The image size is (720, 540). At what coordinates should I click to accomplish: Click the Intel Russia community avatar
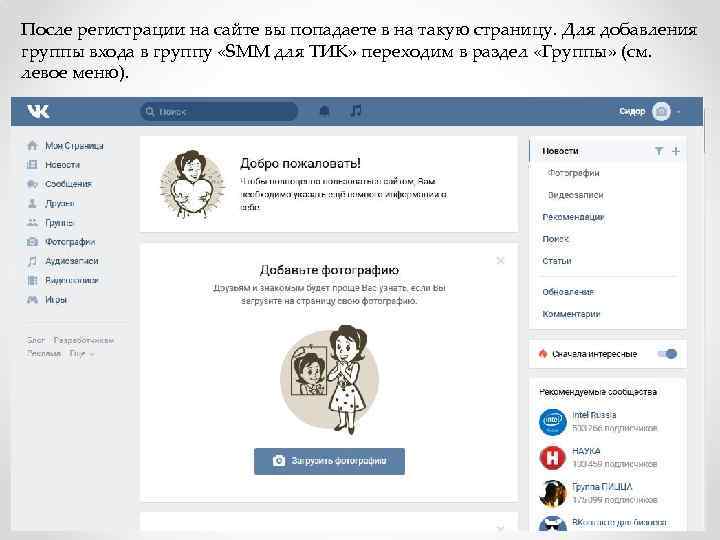[x=552, y=422]
